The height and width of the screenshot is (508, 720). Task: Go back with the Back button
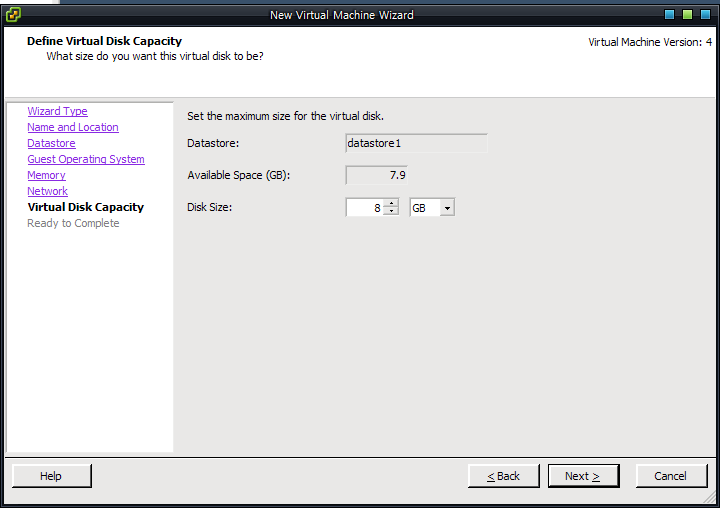(x=504, y=476)
